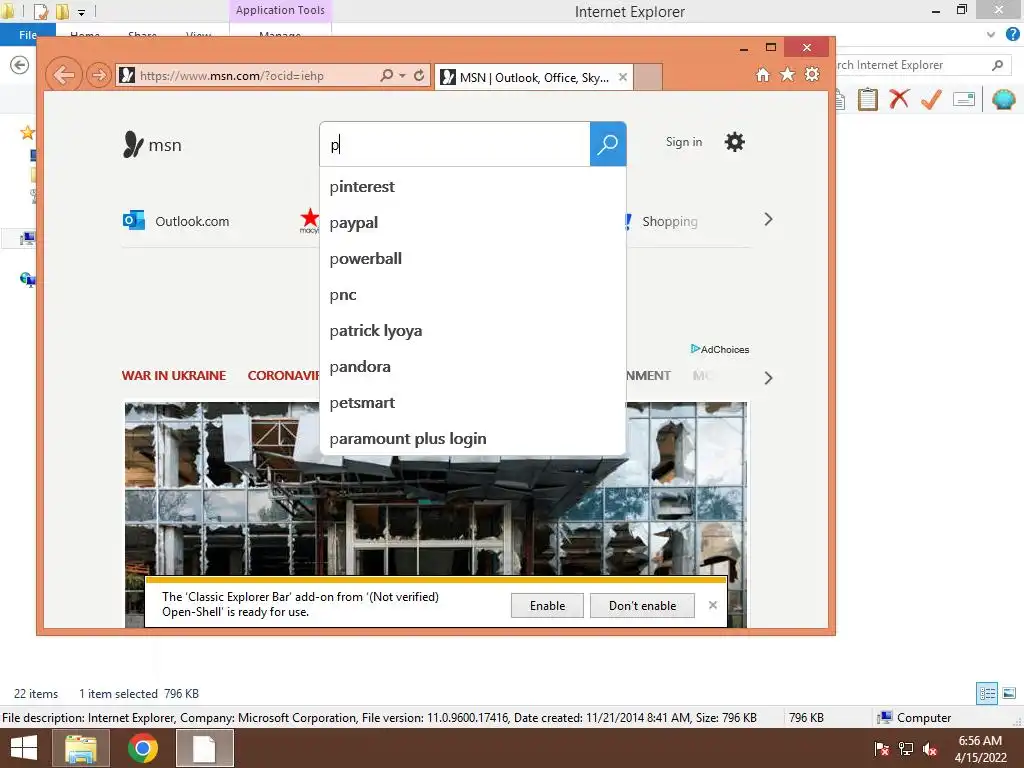
Task: Close the MSN browser tab
Action: click(623, 77)
